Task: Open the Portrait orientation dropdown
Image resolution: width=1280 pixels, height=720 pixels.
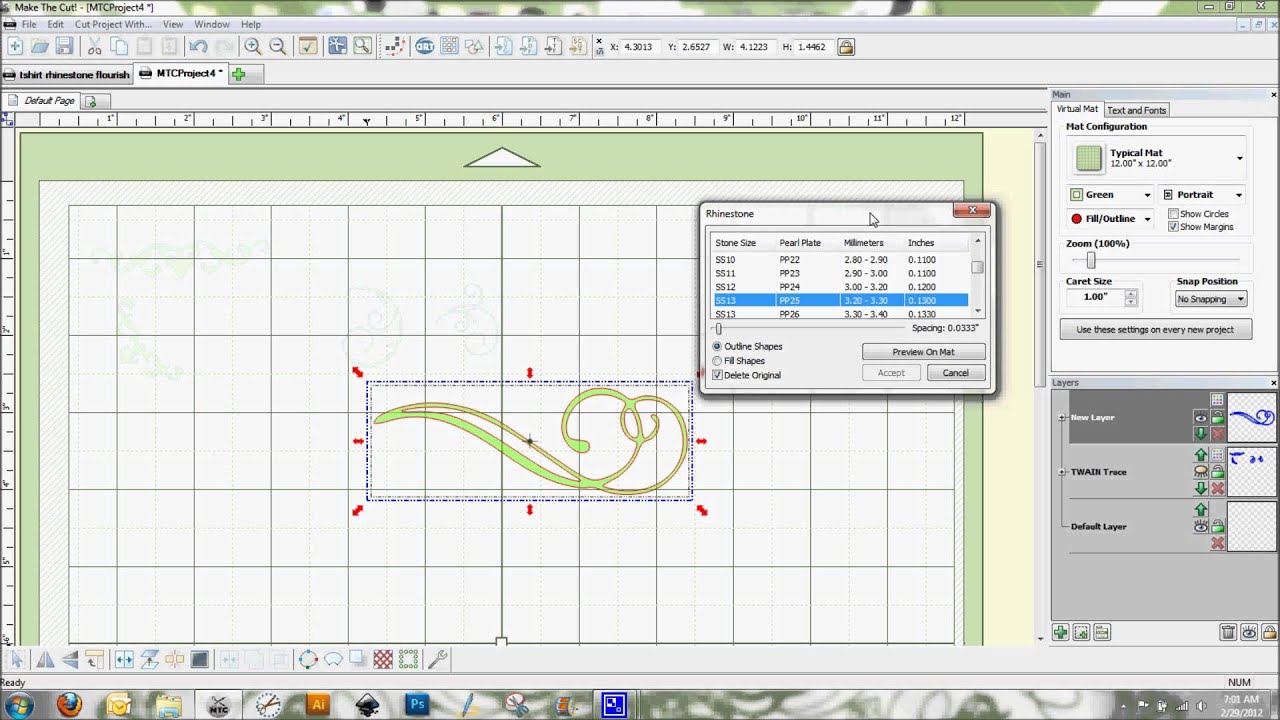Action: [1203, 195]
